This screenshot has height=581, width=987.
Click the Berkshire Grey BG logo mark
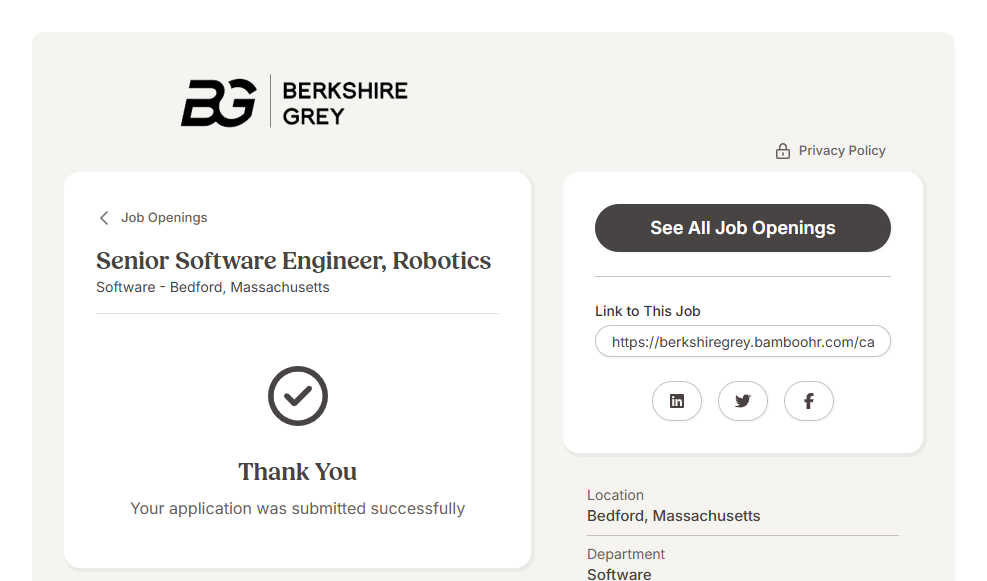tap(218, 102)
